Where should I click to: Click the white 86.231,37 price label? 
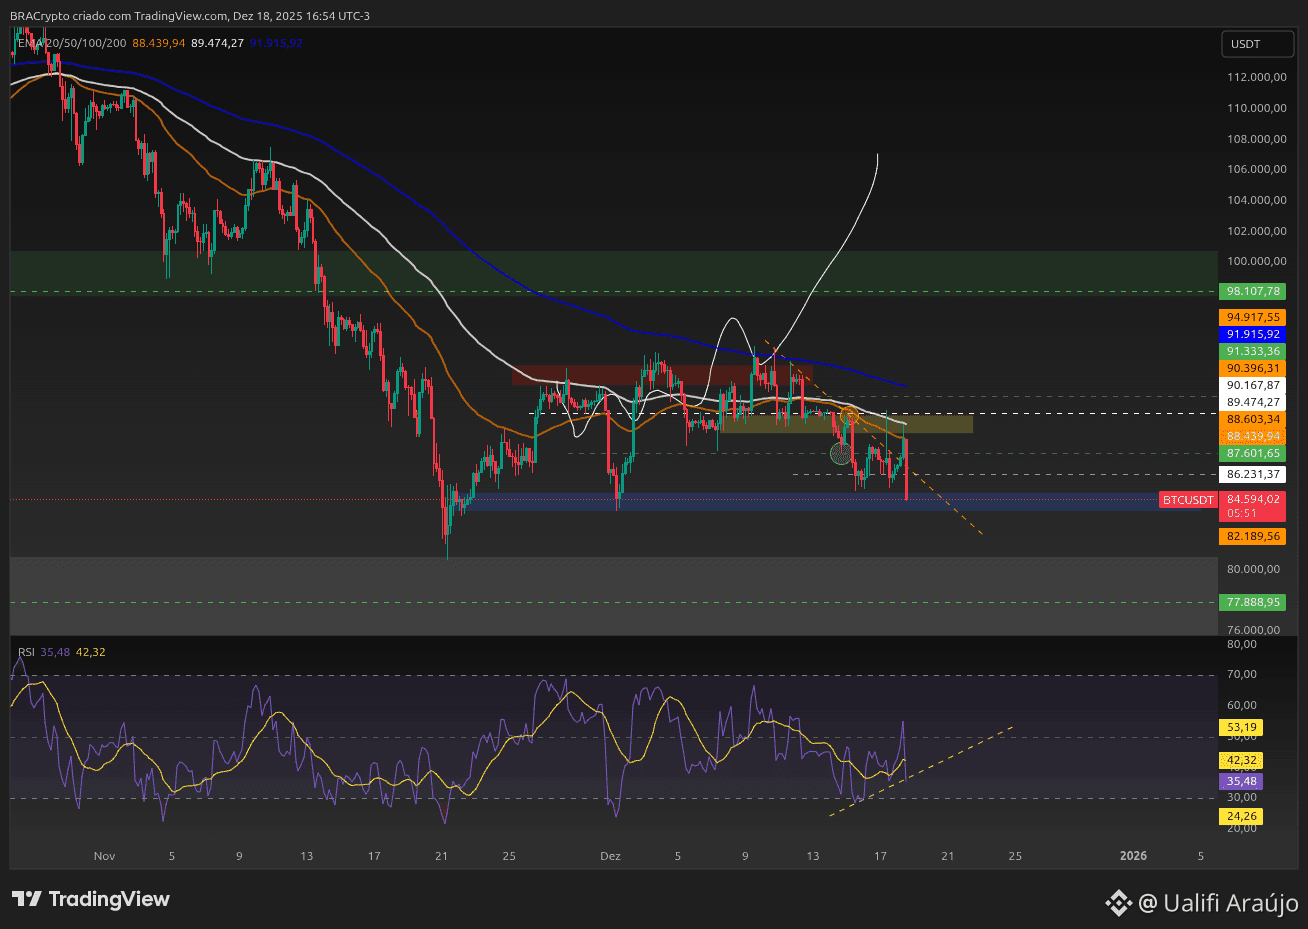(x=1253, y=475)
